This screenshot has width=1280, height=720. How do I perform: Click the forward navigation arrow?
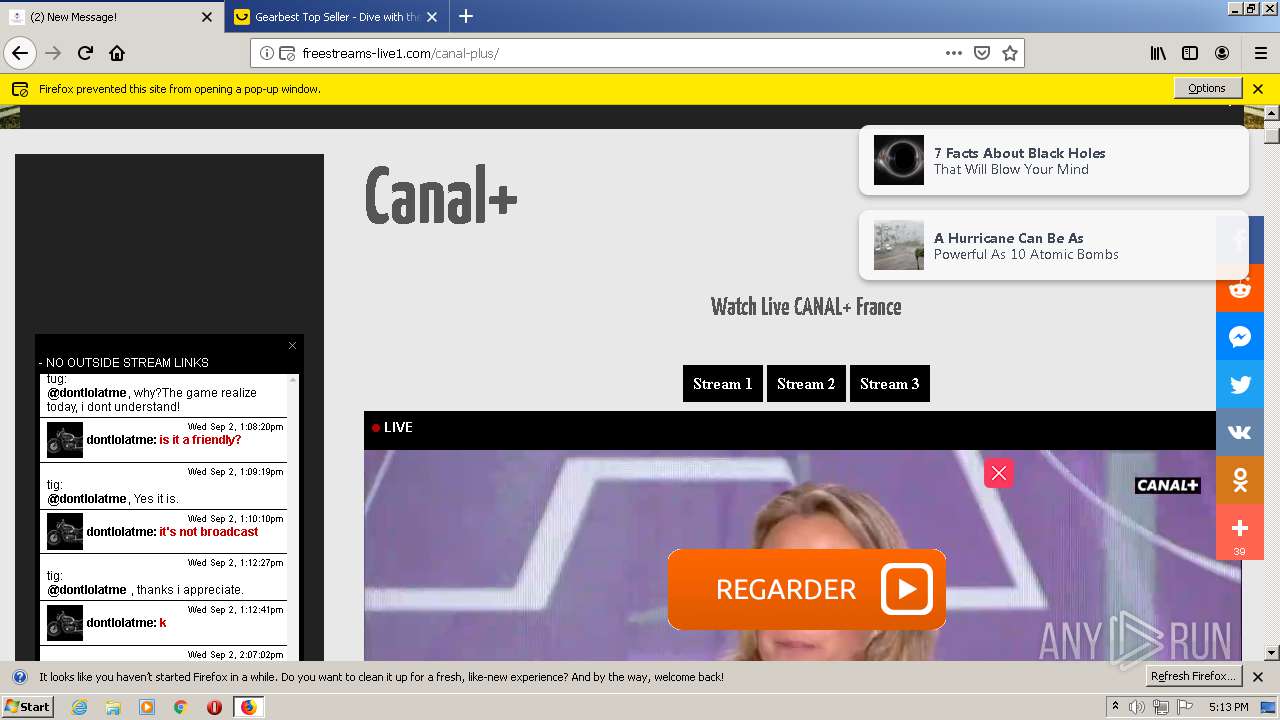tap(53, 53)
